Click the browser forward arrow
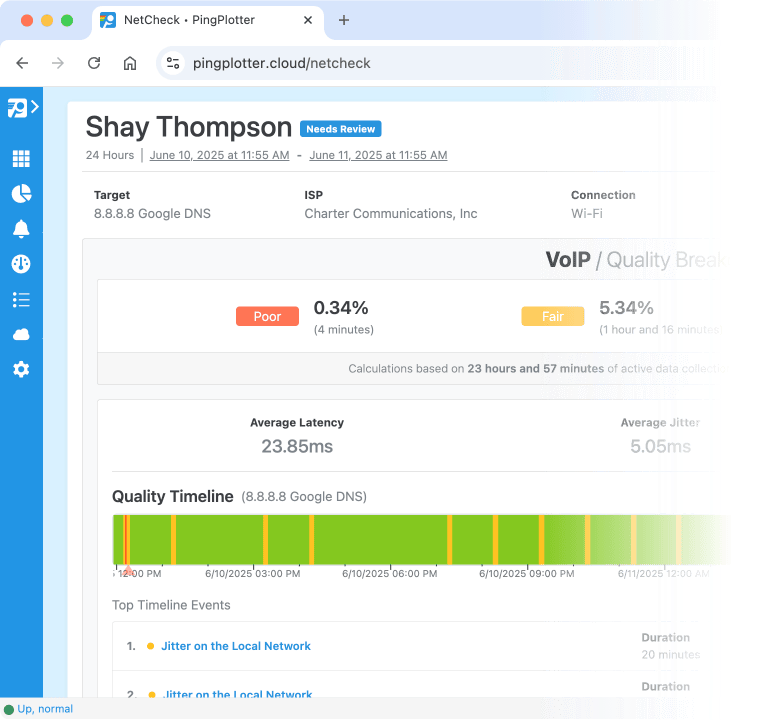The height and width of the screenshot is (720, 770). click(x=58, y=63)
